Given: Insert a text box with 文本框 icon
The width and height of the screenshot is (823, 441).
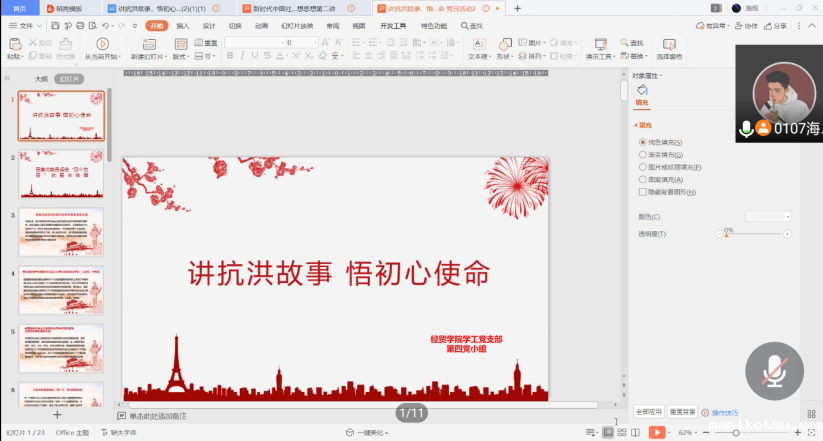Looking at the screenshot, I should [x=478, y=44].
